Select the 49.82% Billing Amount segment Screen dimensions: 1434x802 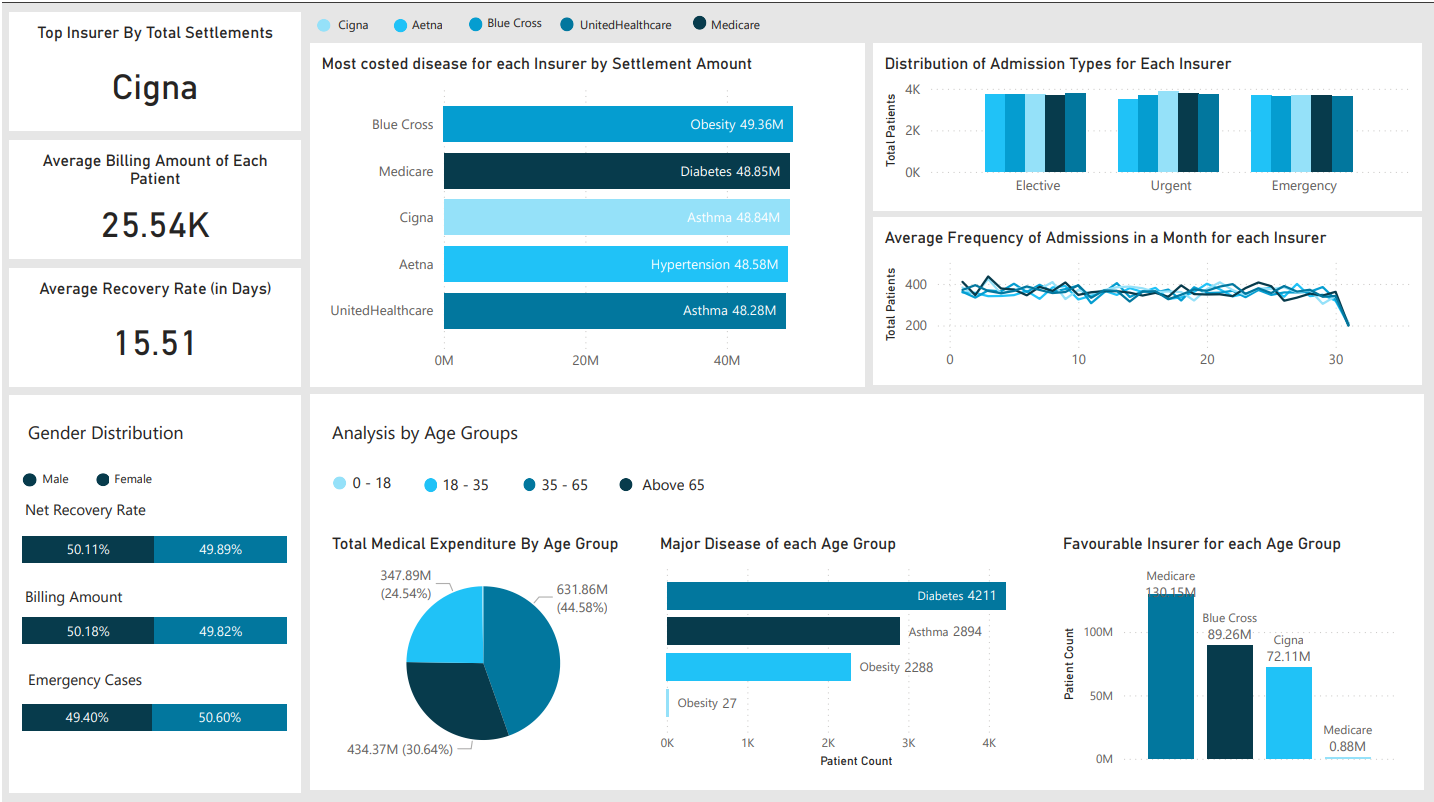click(221, 631)
